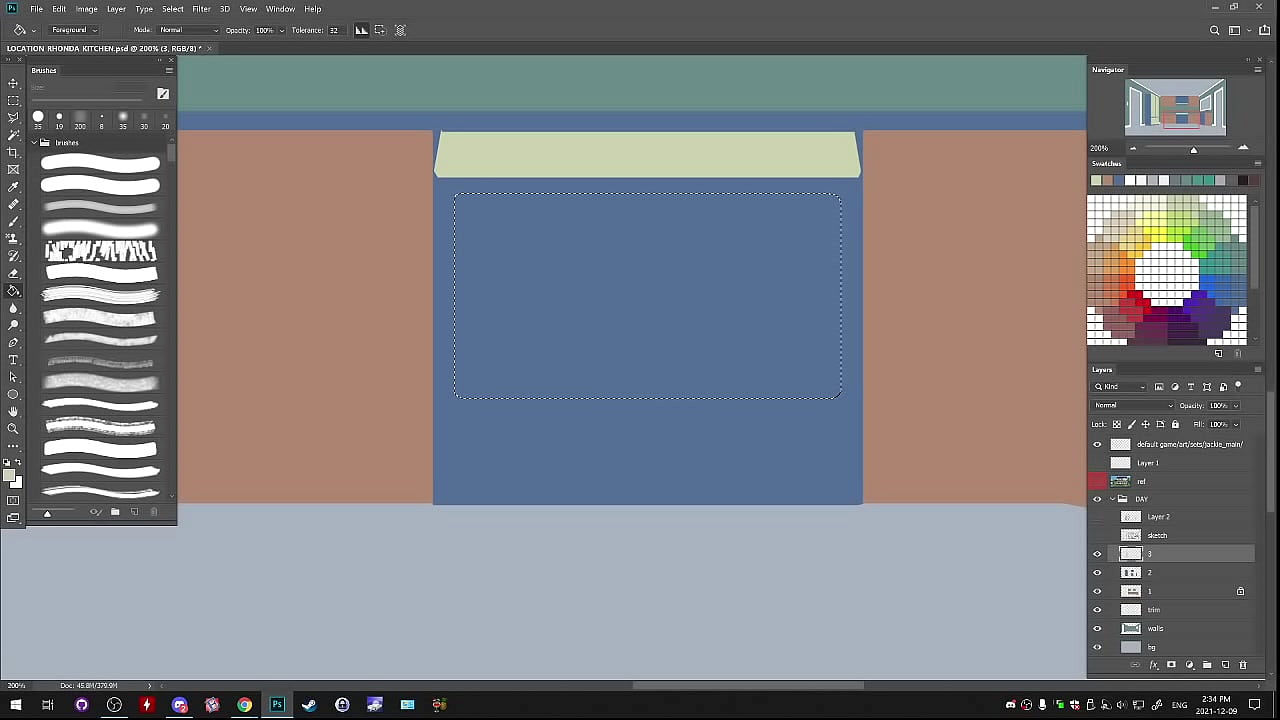Click the foreground color swatch
This screenshot has height=720, width=1280.
[x=9, y=476]
